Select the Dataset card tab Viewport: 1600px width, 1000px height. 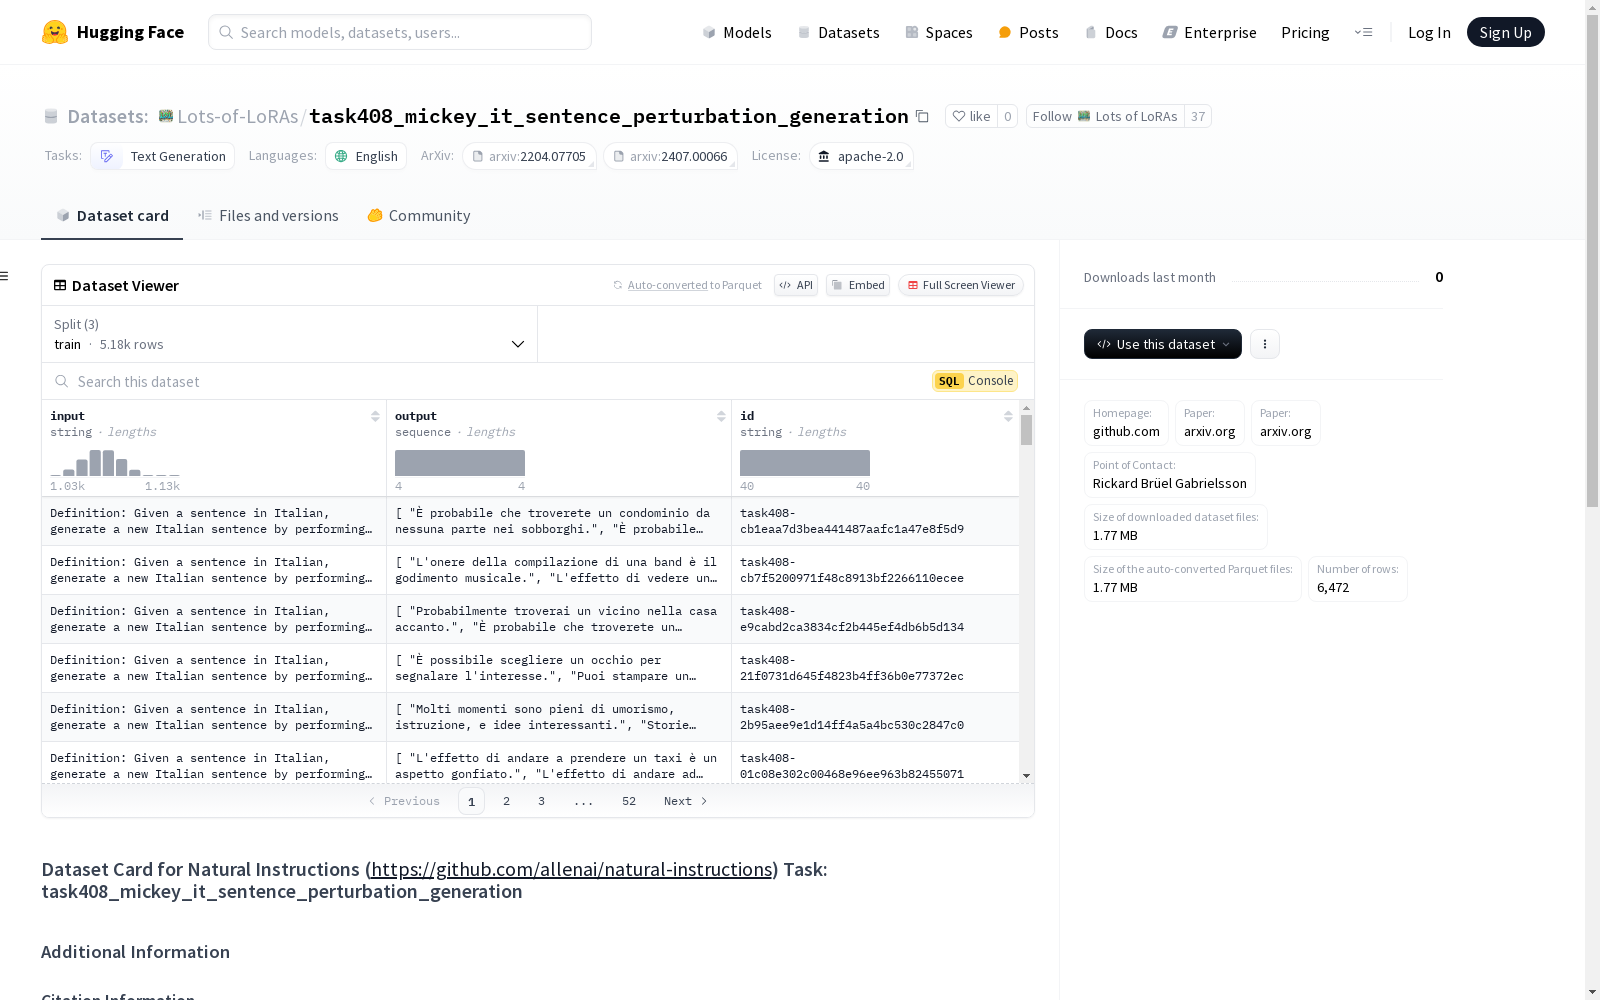click(x=112, y=216)
